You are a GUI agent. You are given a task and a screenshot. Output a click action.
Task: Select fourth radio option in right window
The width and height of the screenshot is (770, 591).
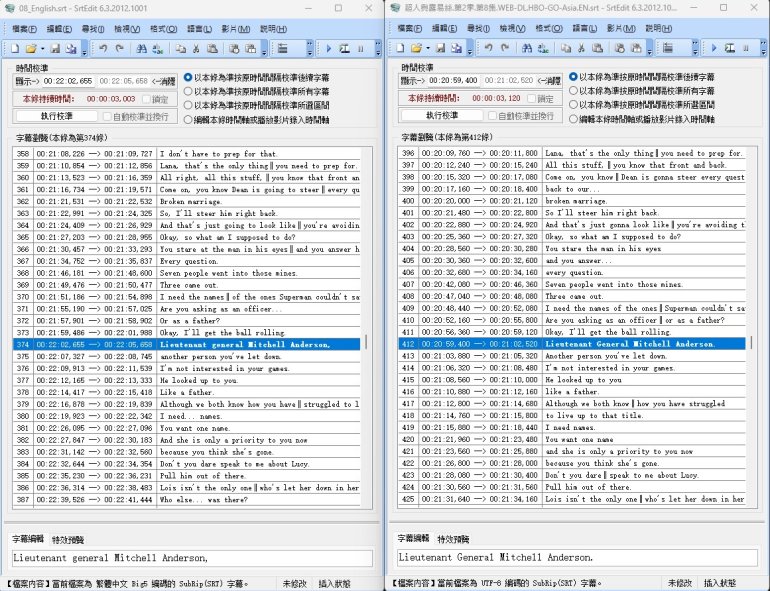[x=573, y=119]
